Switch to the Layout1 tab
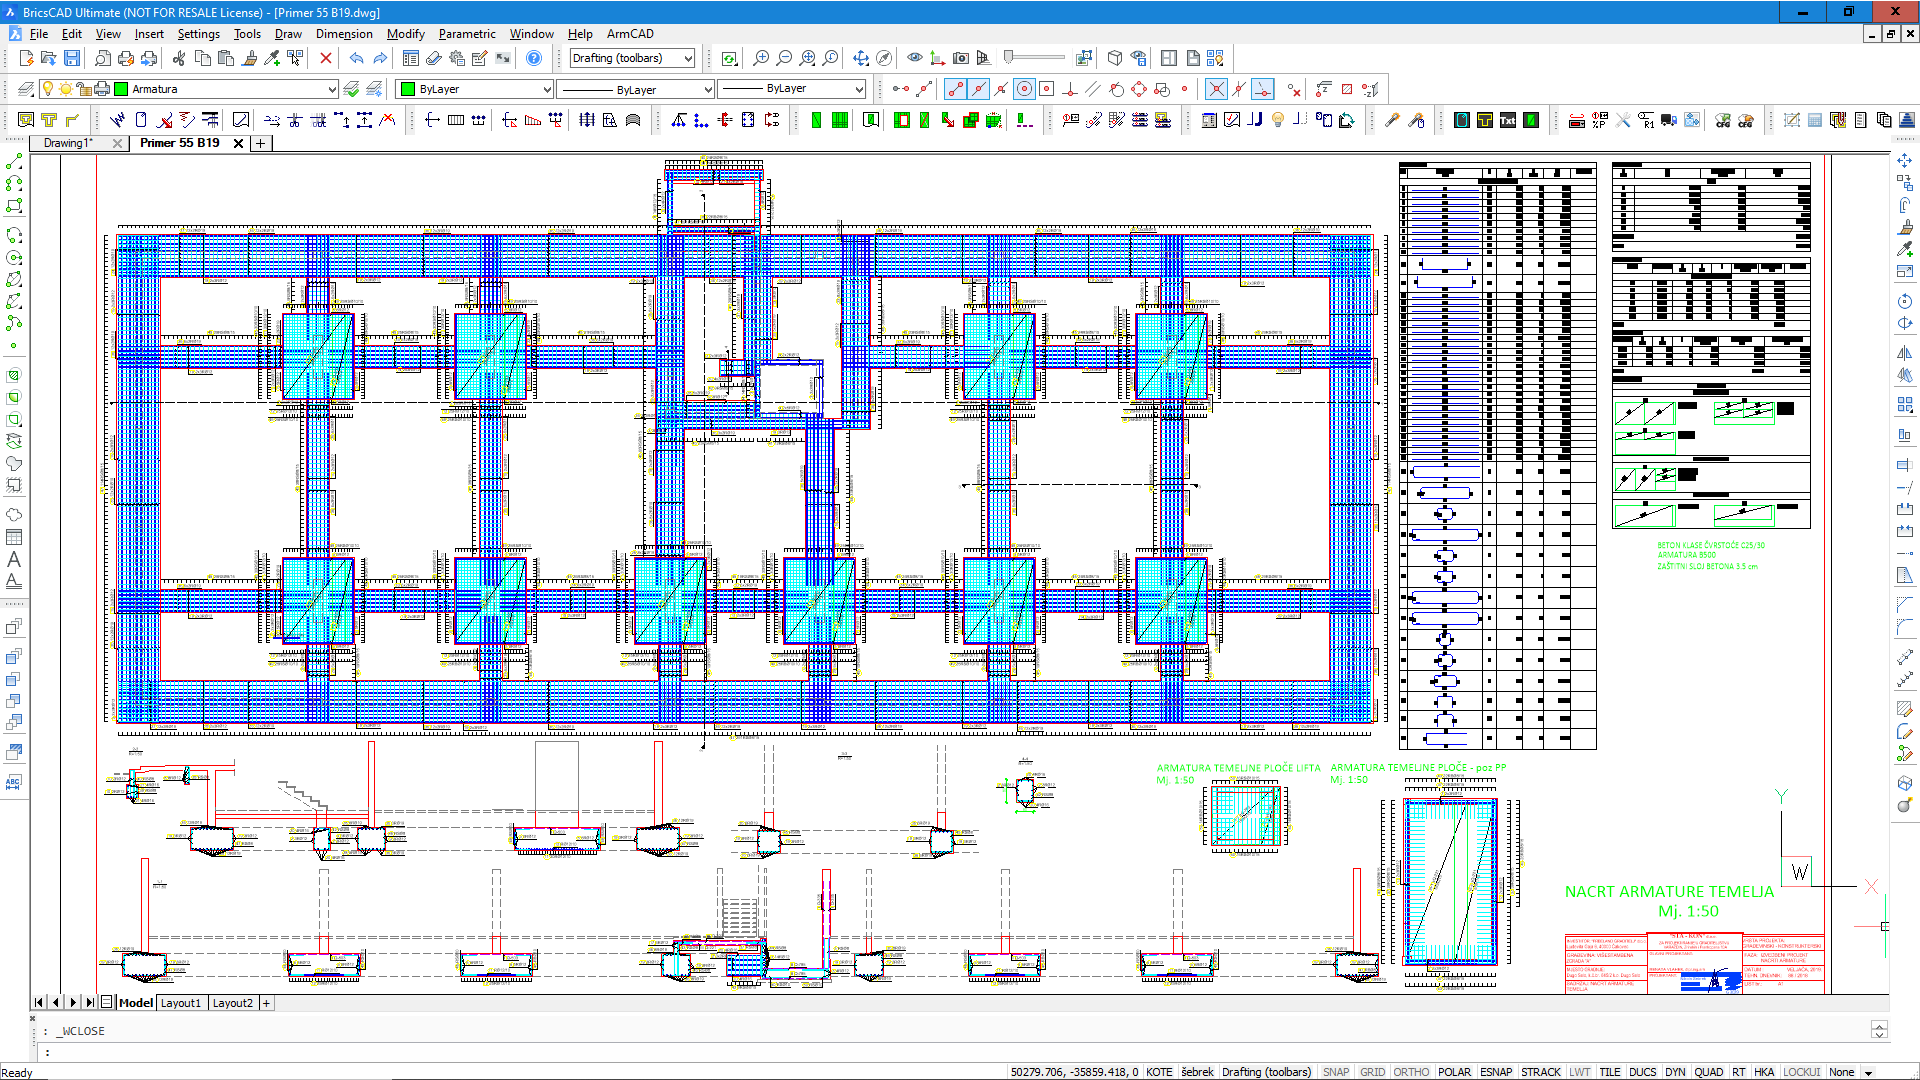This screenshot has width=1920, height=1080. coord(181,1003)
